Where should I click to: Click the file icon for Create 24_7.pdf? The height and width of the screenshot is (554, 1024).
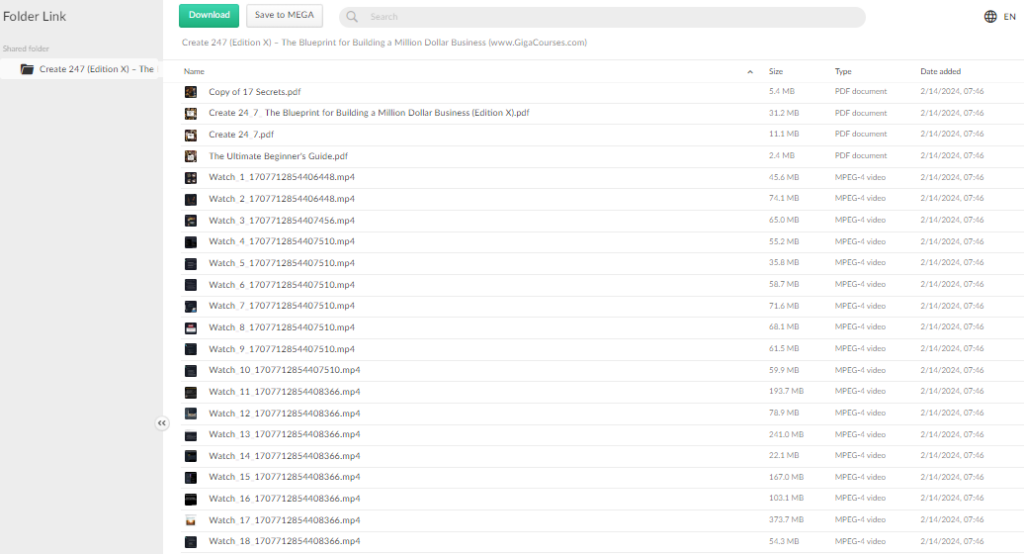coord(190,135)
